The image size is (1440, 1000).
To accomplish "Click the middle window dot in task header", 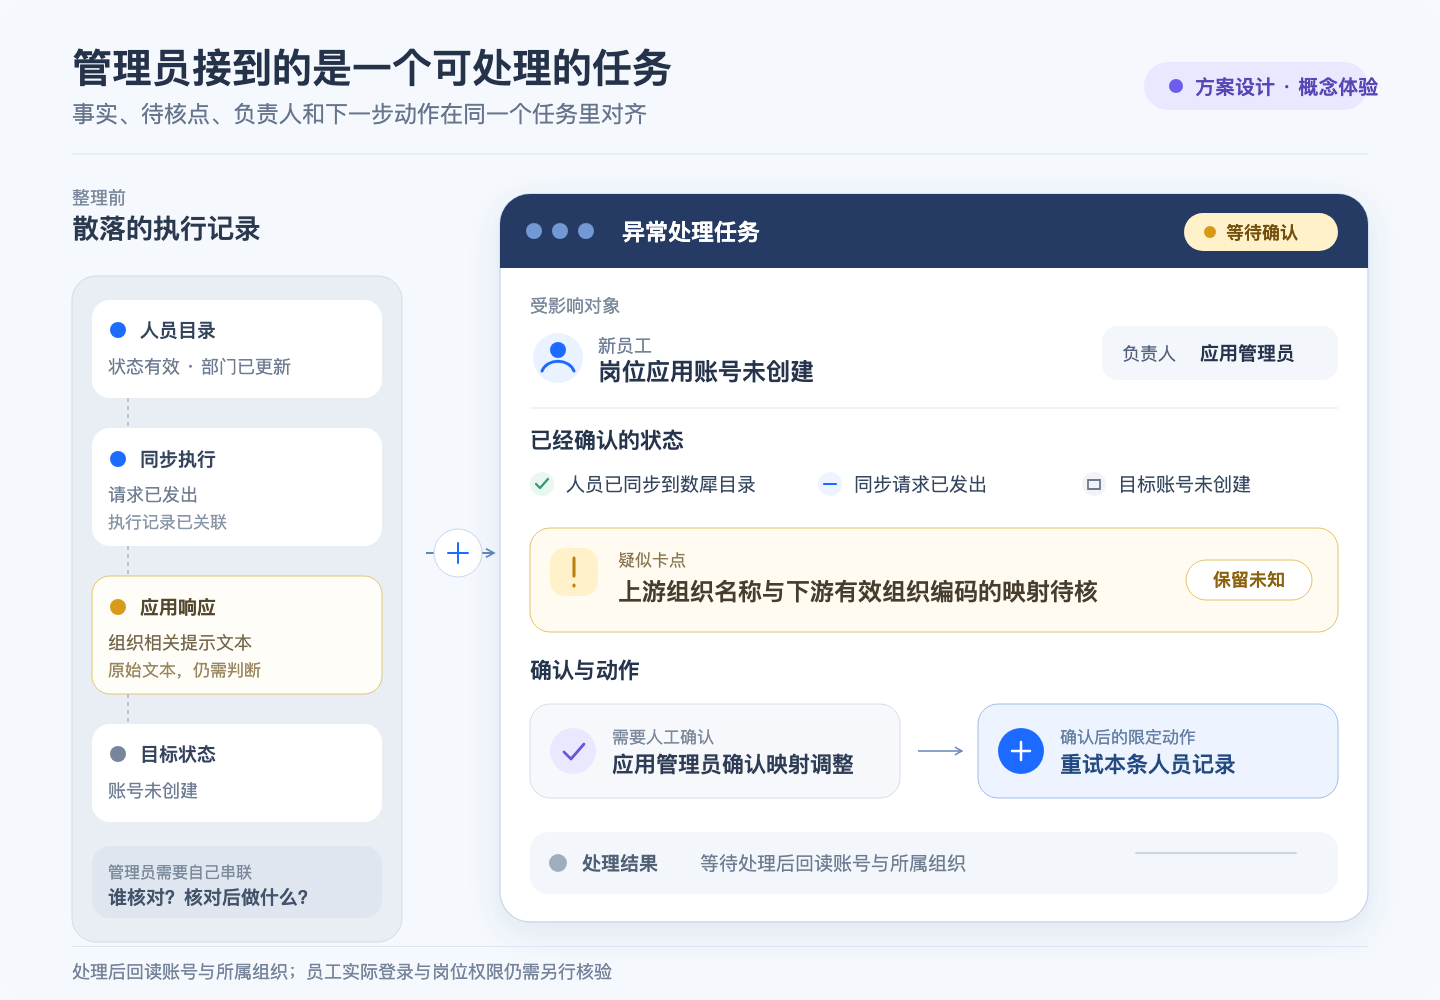I will click(560, 231).
